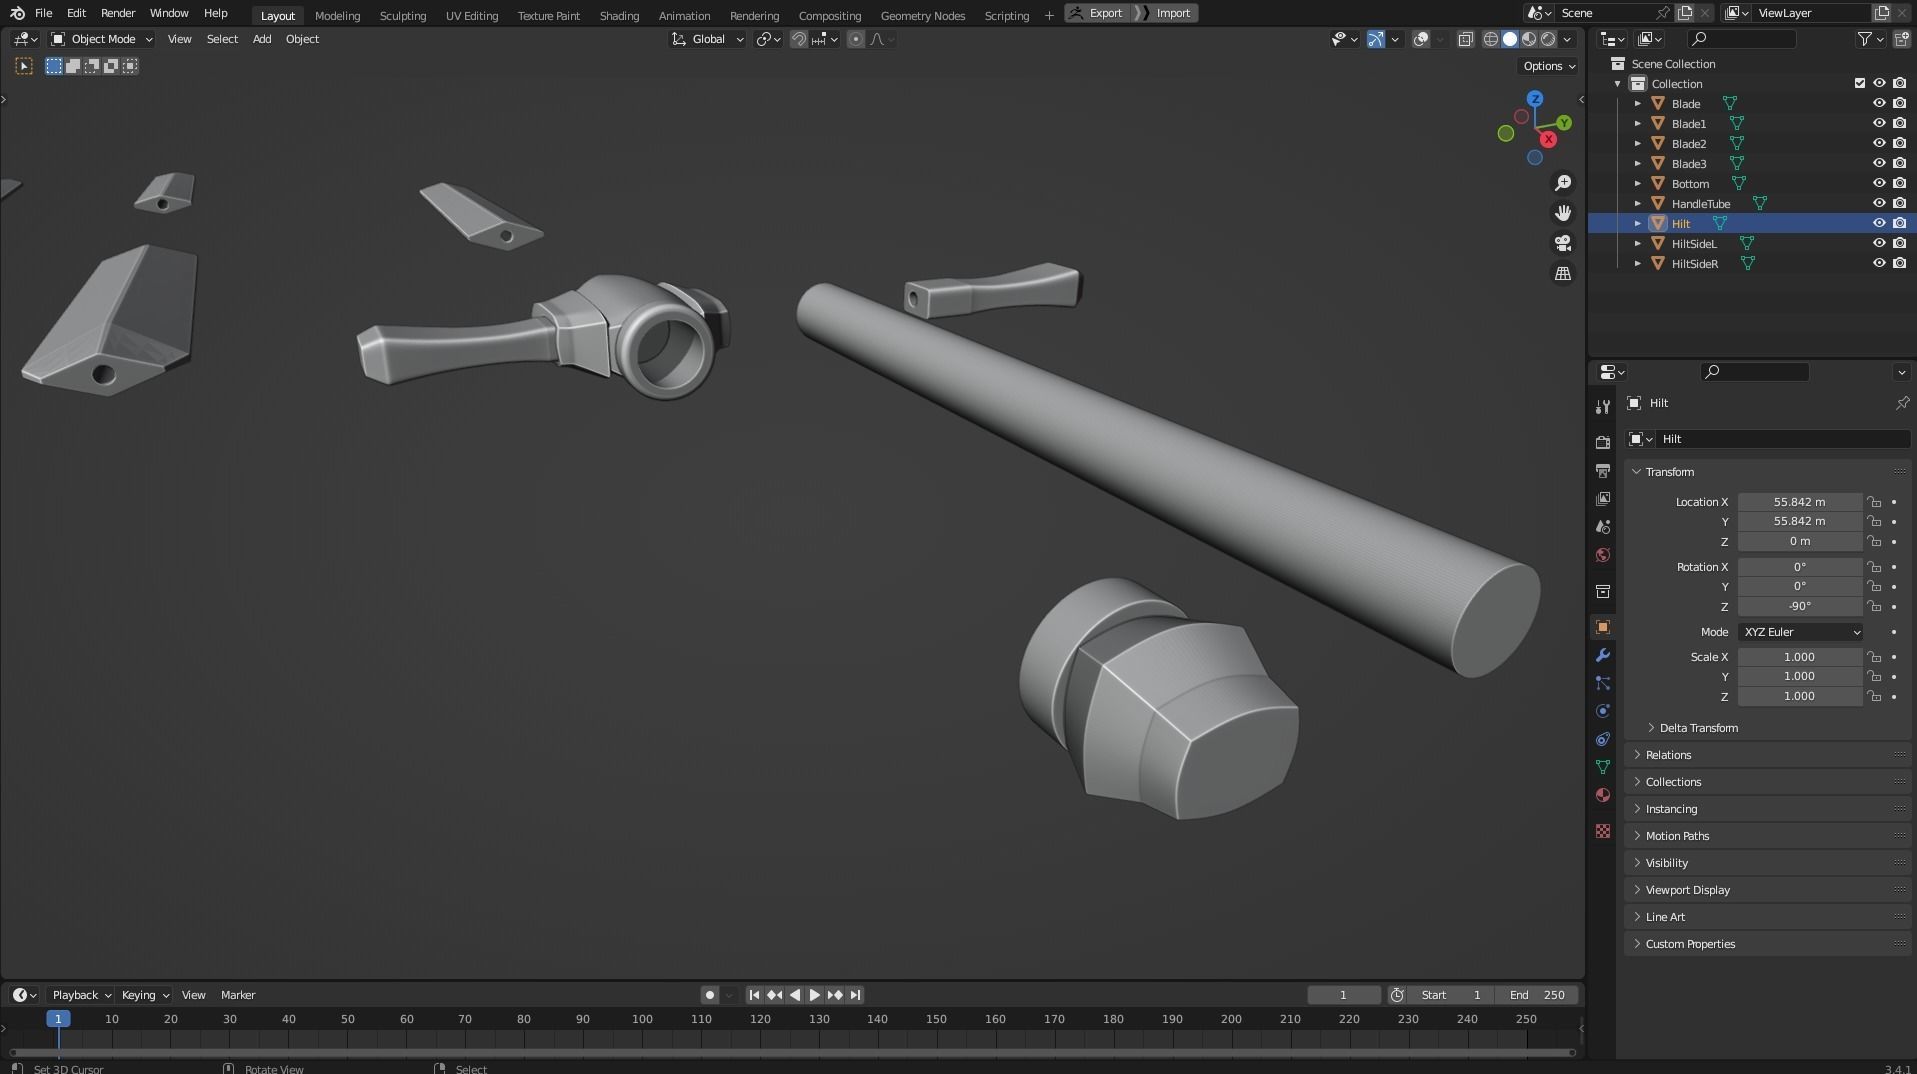Image resolution: width=1917 pixels, height=1074 pixels.
Task: Open the Object Data mesh tab
Action: [1603, 767]
